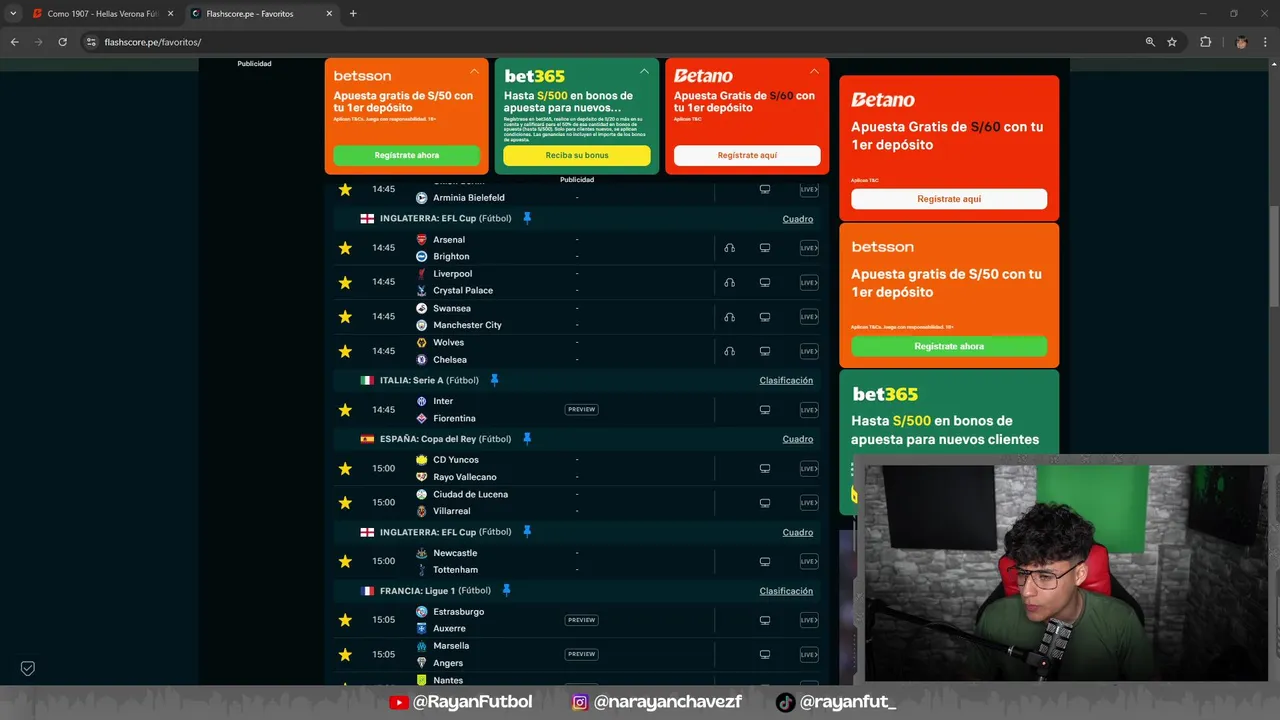Click audio headphones icon for Arsenal match

pyautogui.click(x=729, y=248)
